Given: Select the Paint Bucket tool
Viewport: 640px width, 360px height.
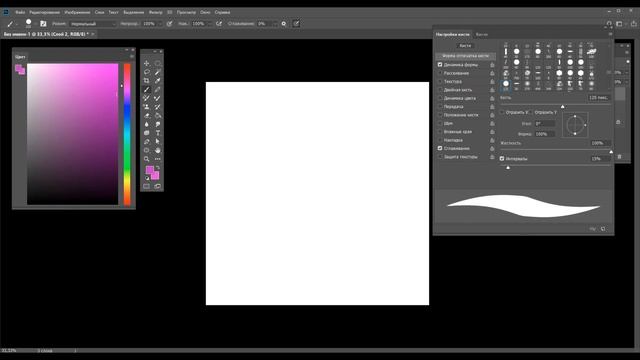Looking at the screenshot, I should point(158,116).
